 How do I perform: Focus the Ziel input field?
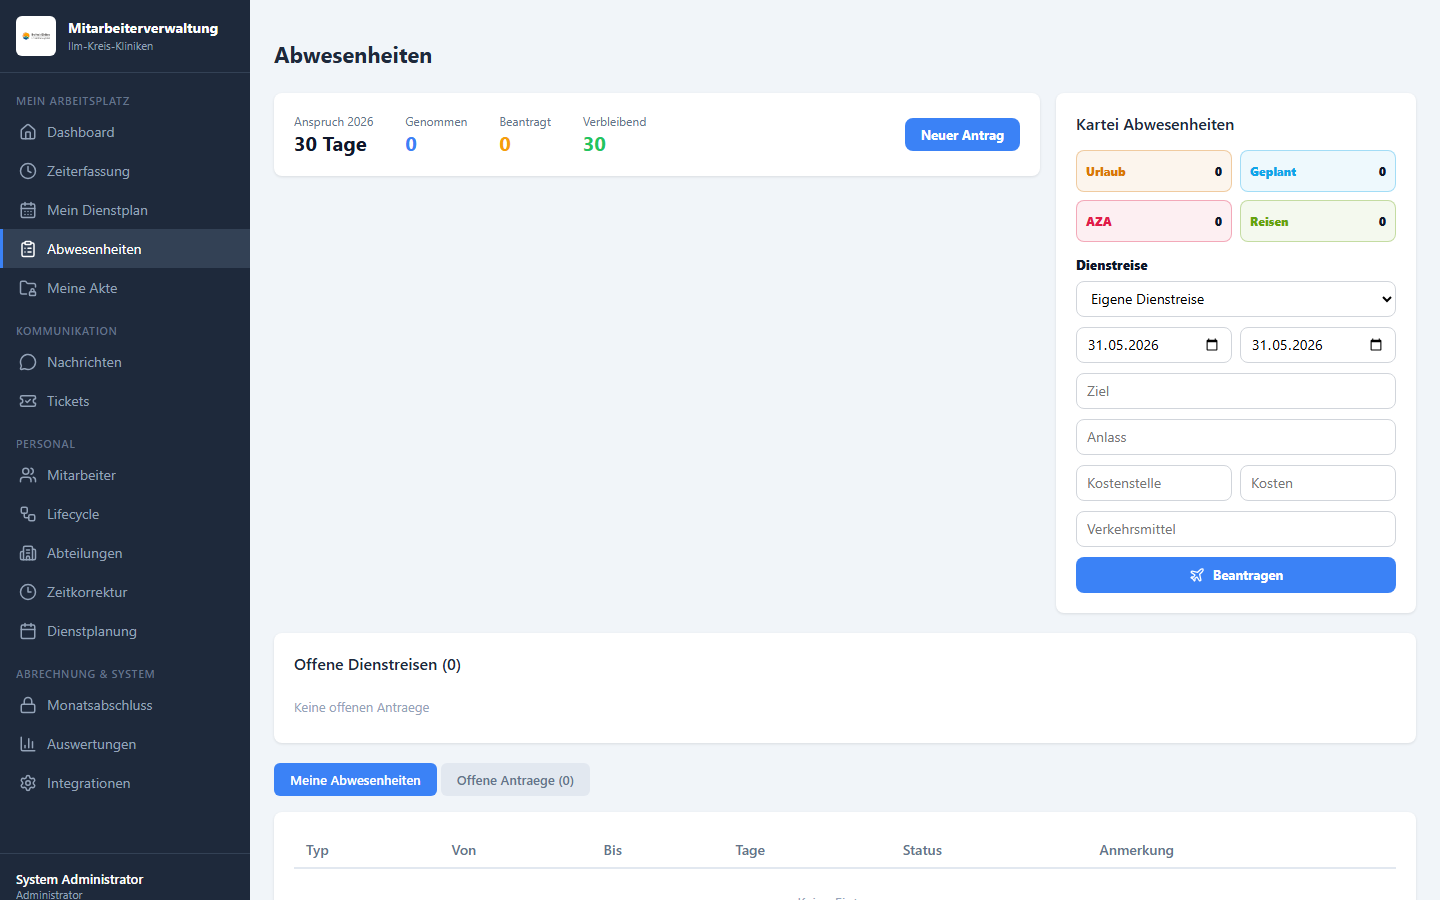point(1236,391)
